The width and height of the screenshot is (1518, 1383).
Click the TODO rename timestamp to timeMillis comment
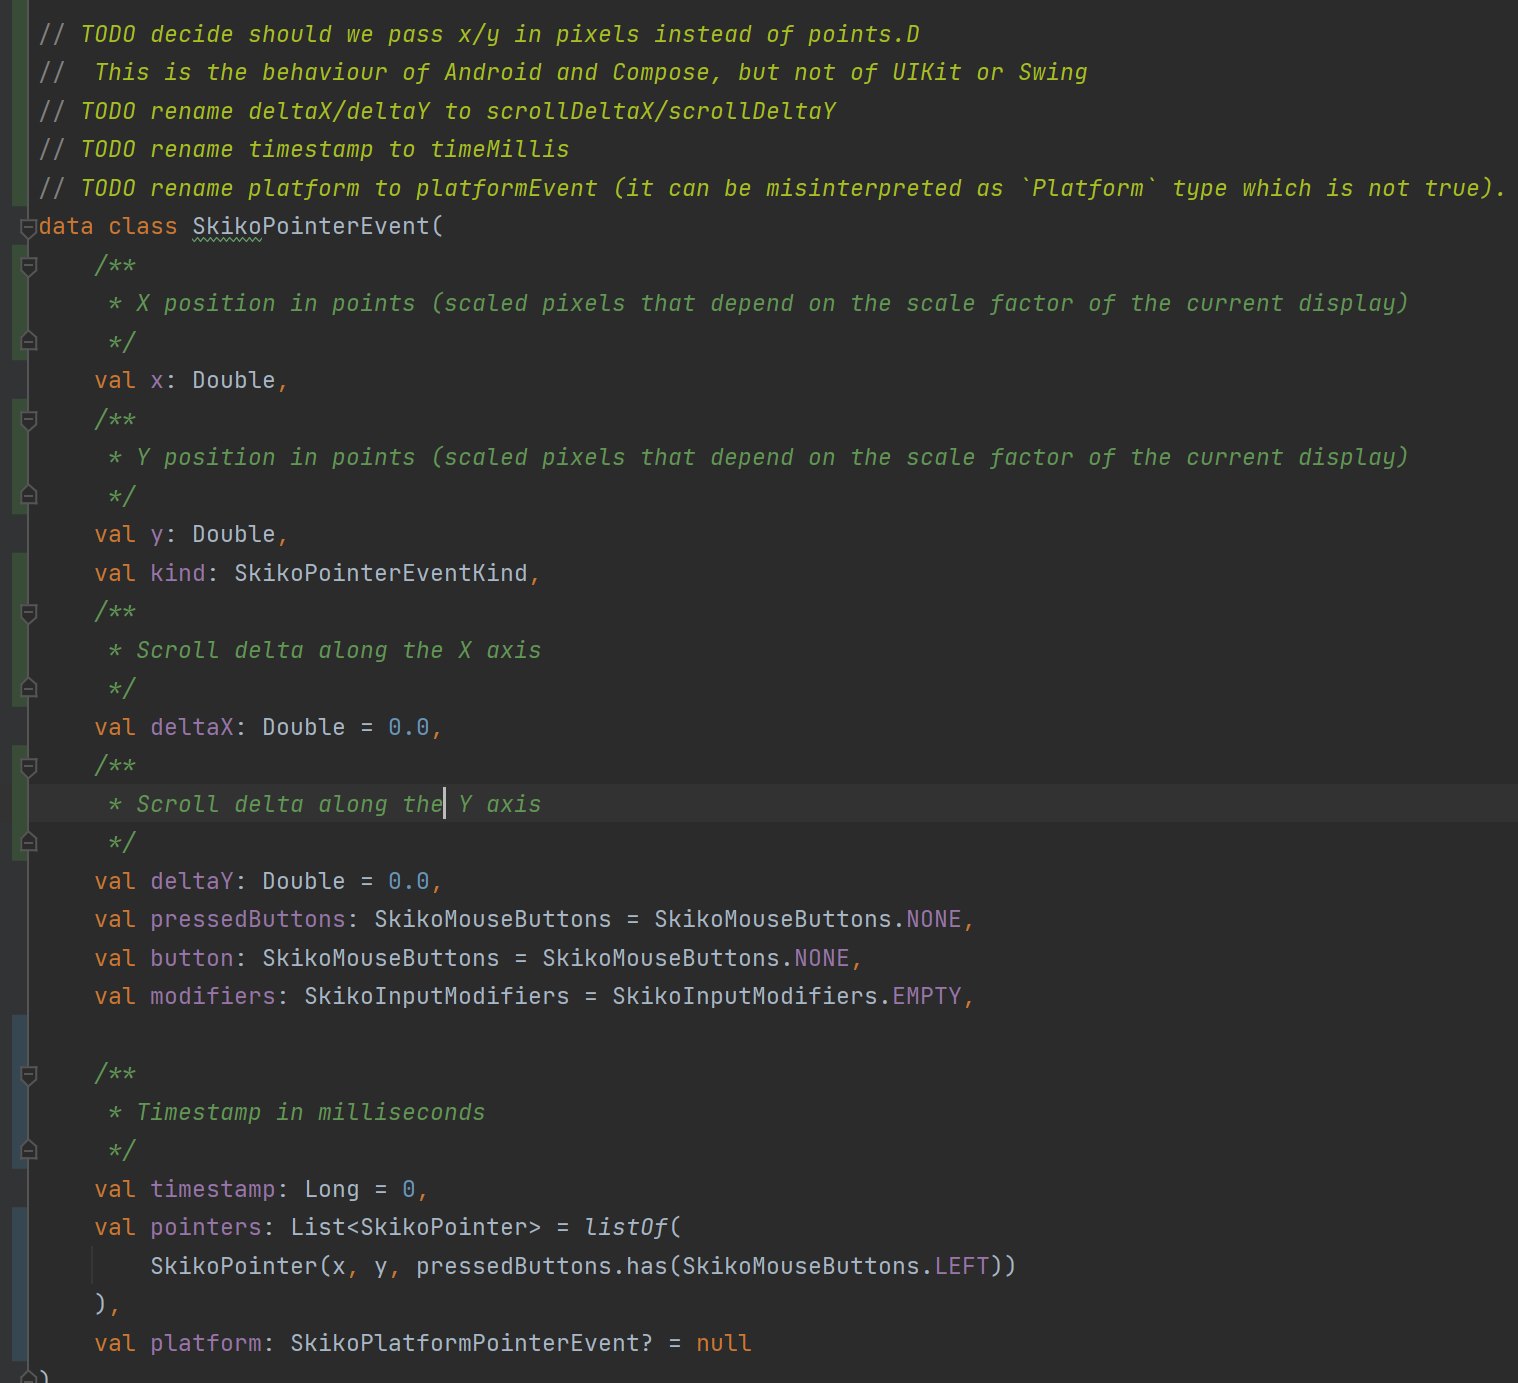tap(300, 148)
